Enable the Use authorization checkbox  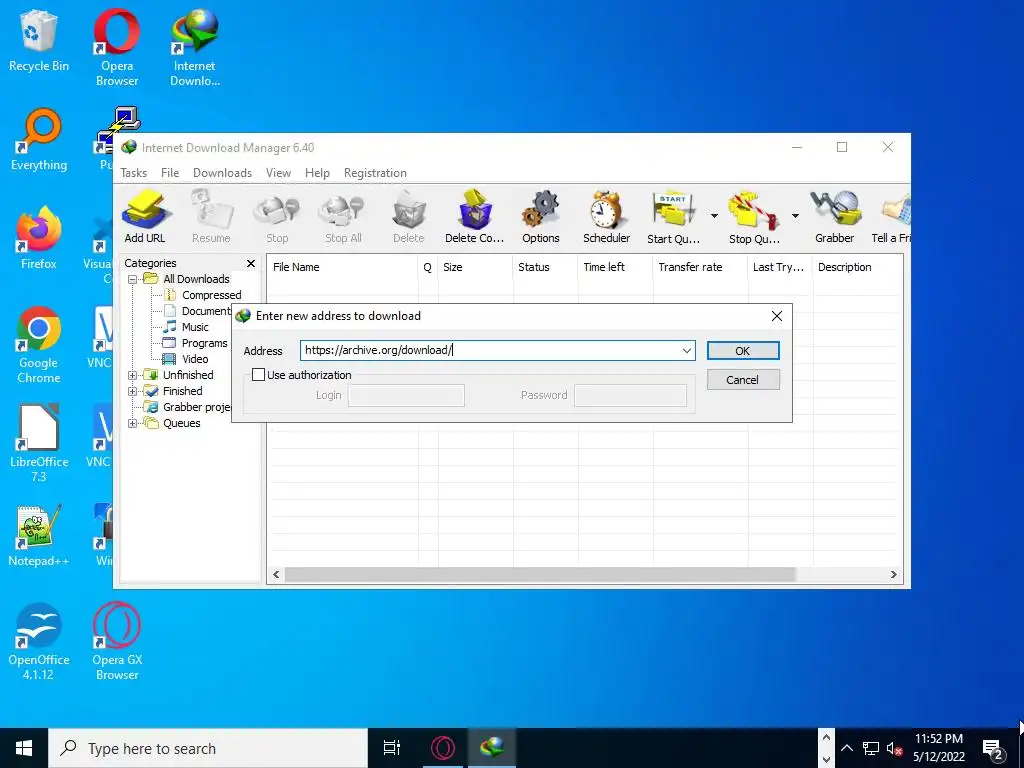259,375
